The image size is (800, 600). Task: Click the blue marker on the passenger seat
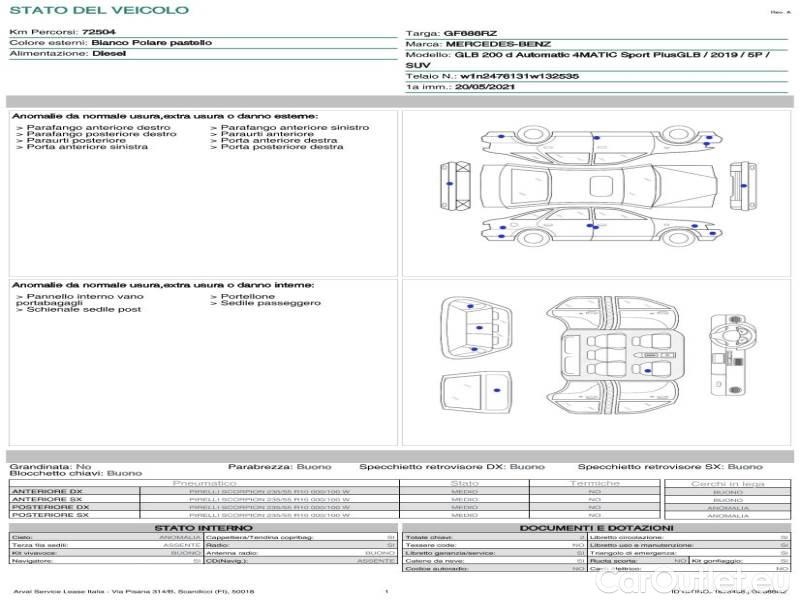647,371
